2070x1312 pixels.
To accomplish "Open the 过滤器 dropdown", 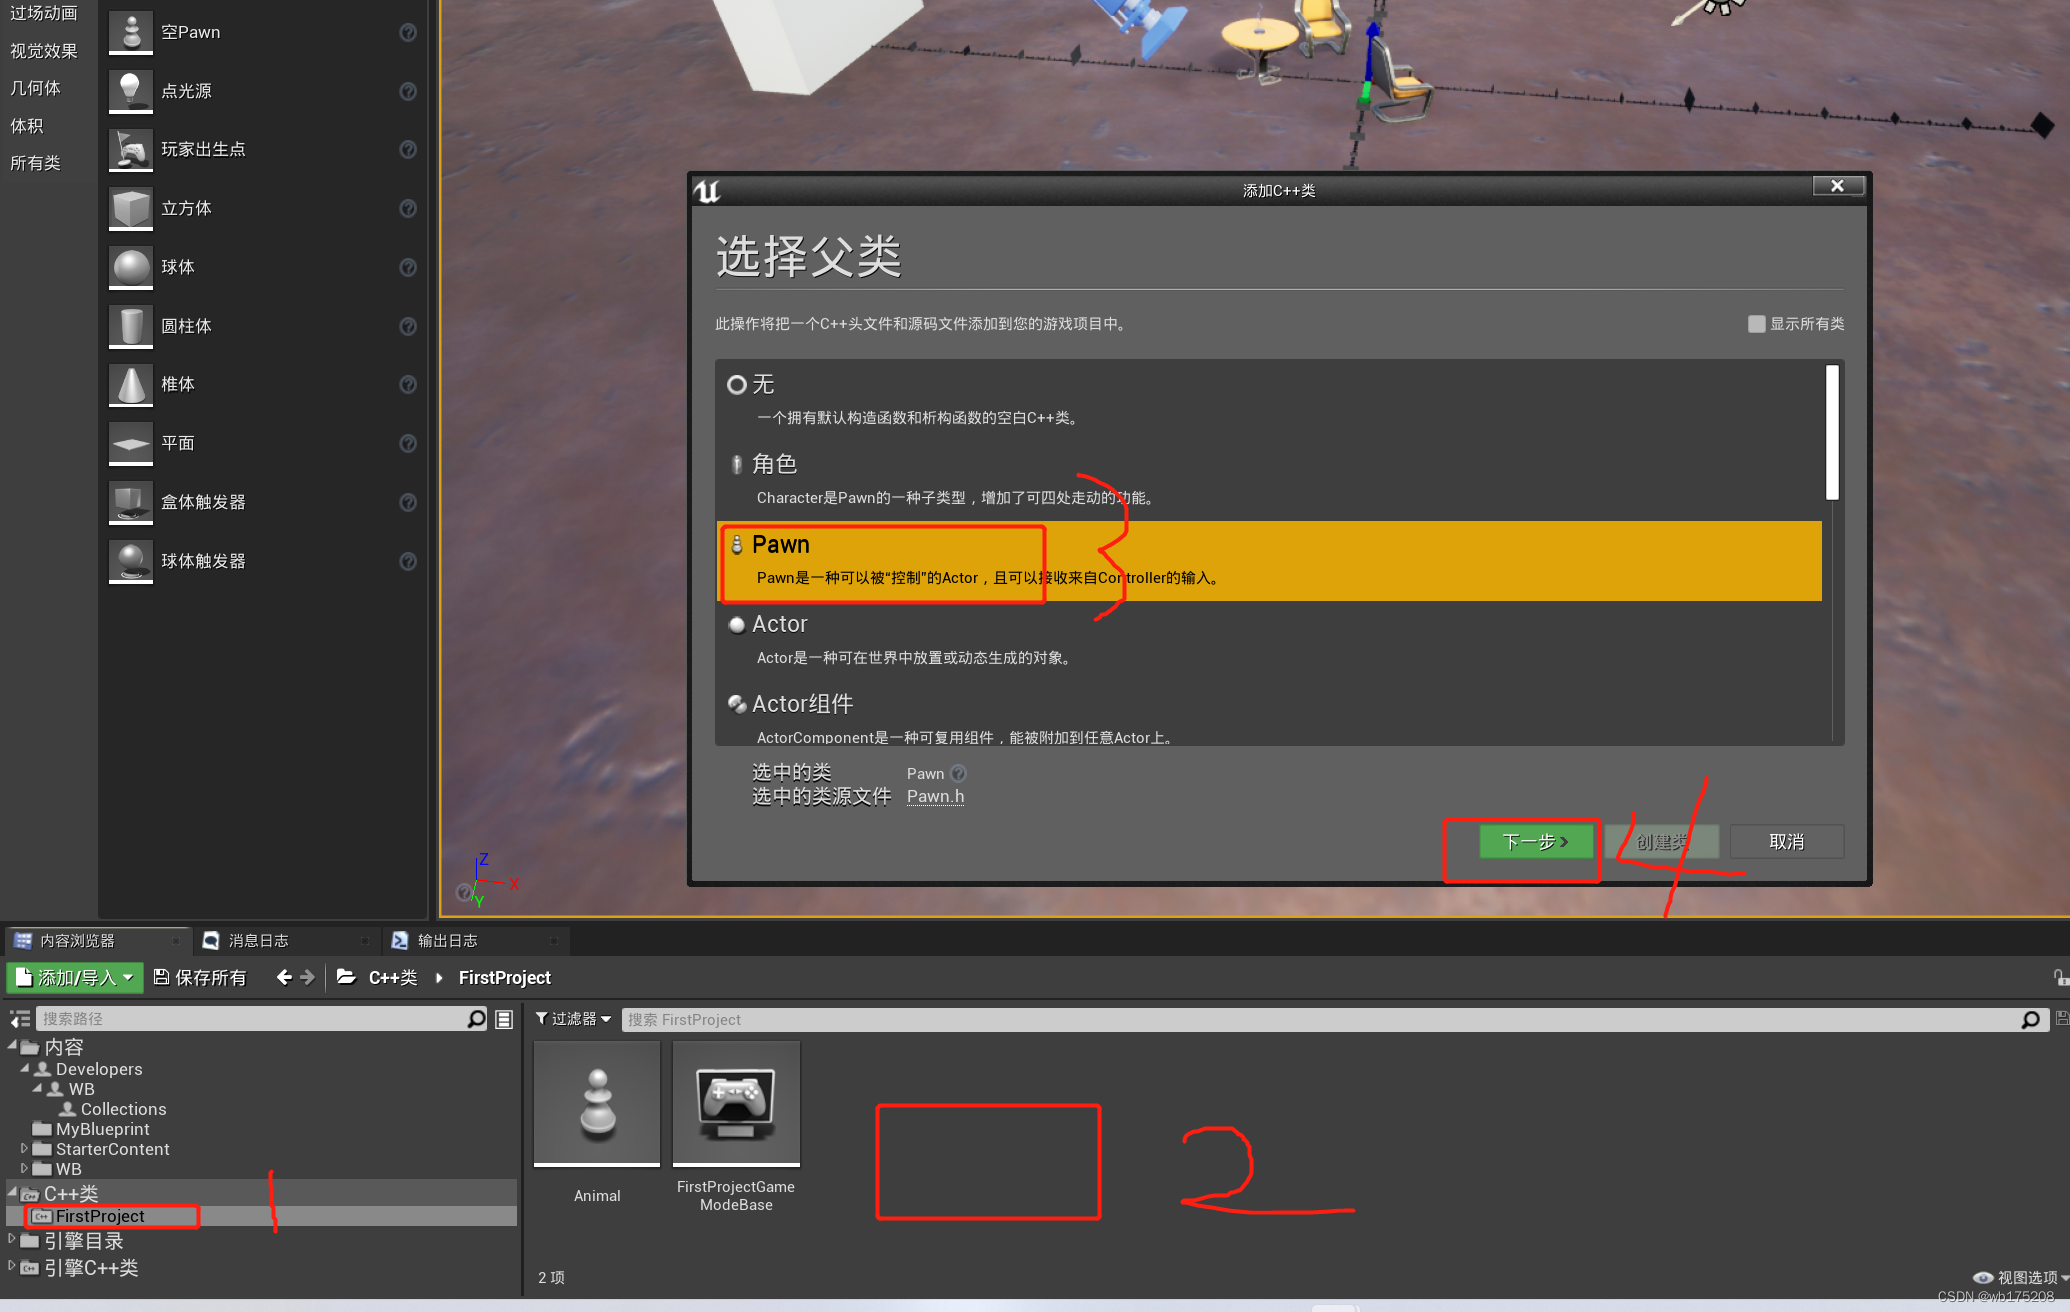I will [x=572, y=1018].
